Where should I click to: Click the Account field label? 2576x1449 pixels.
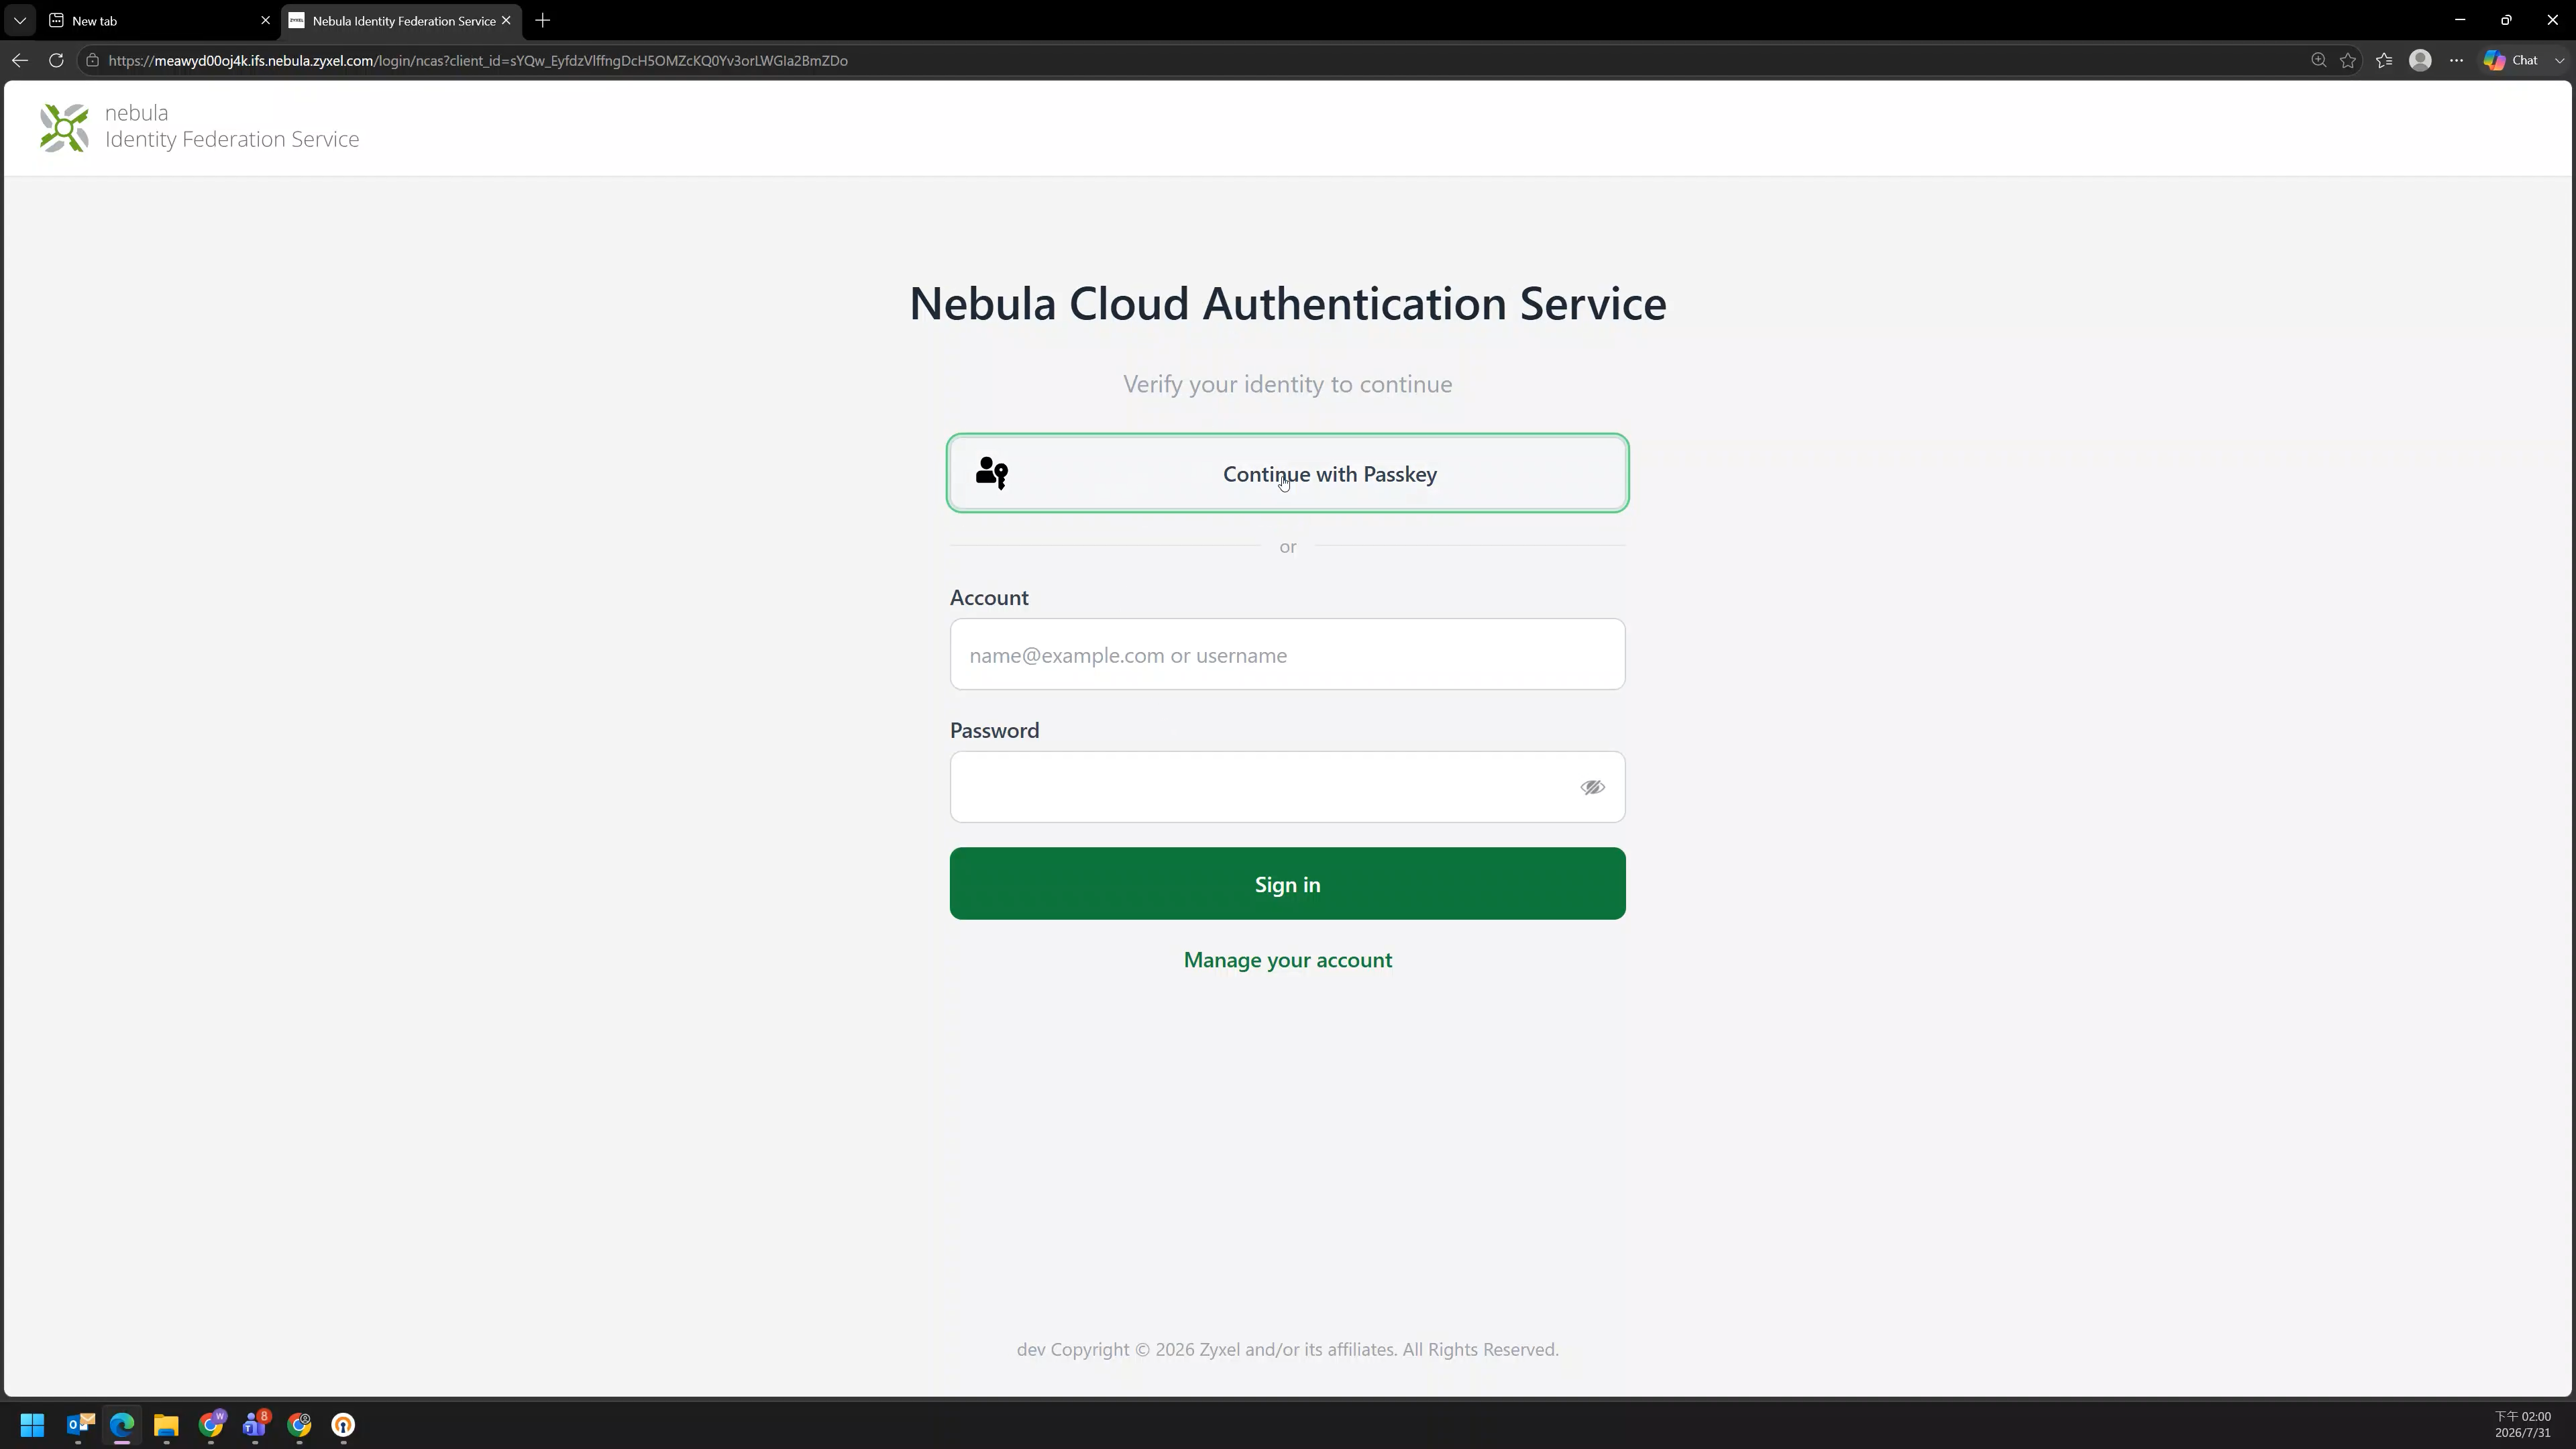[989, 598]
